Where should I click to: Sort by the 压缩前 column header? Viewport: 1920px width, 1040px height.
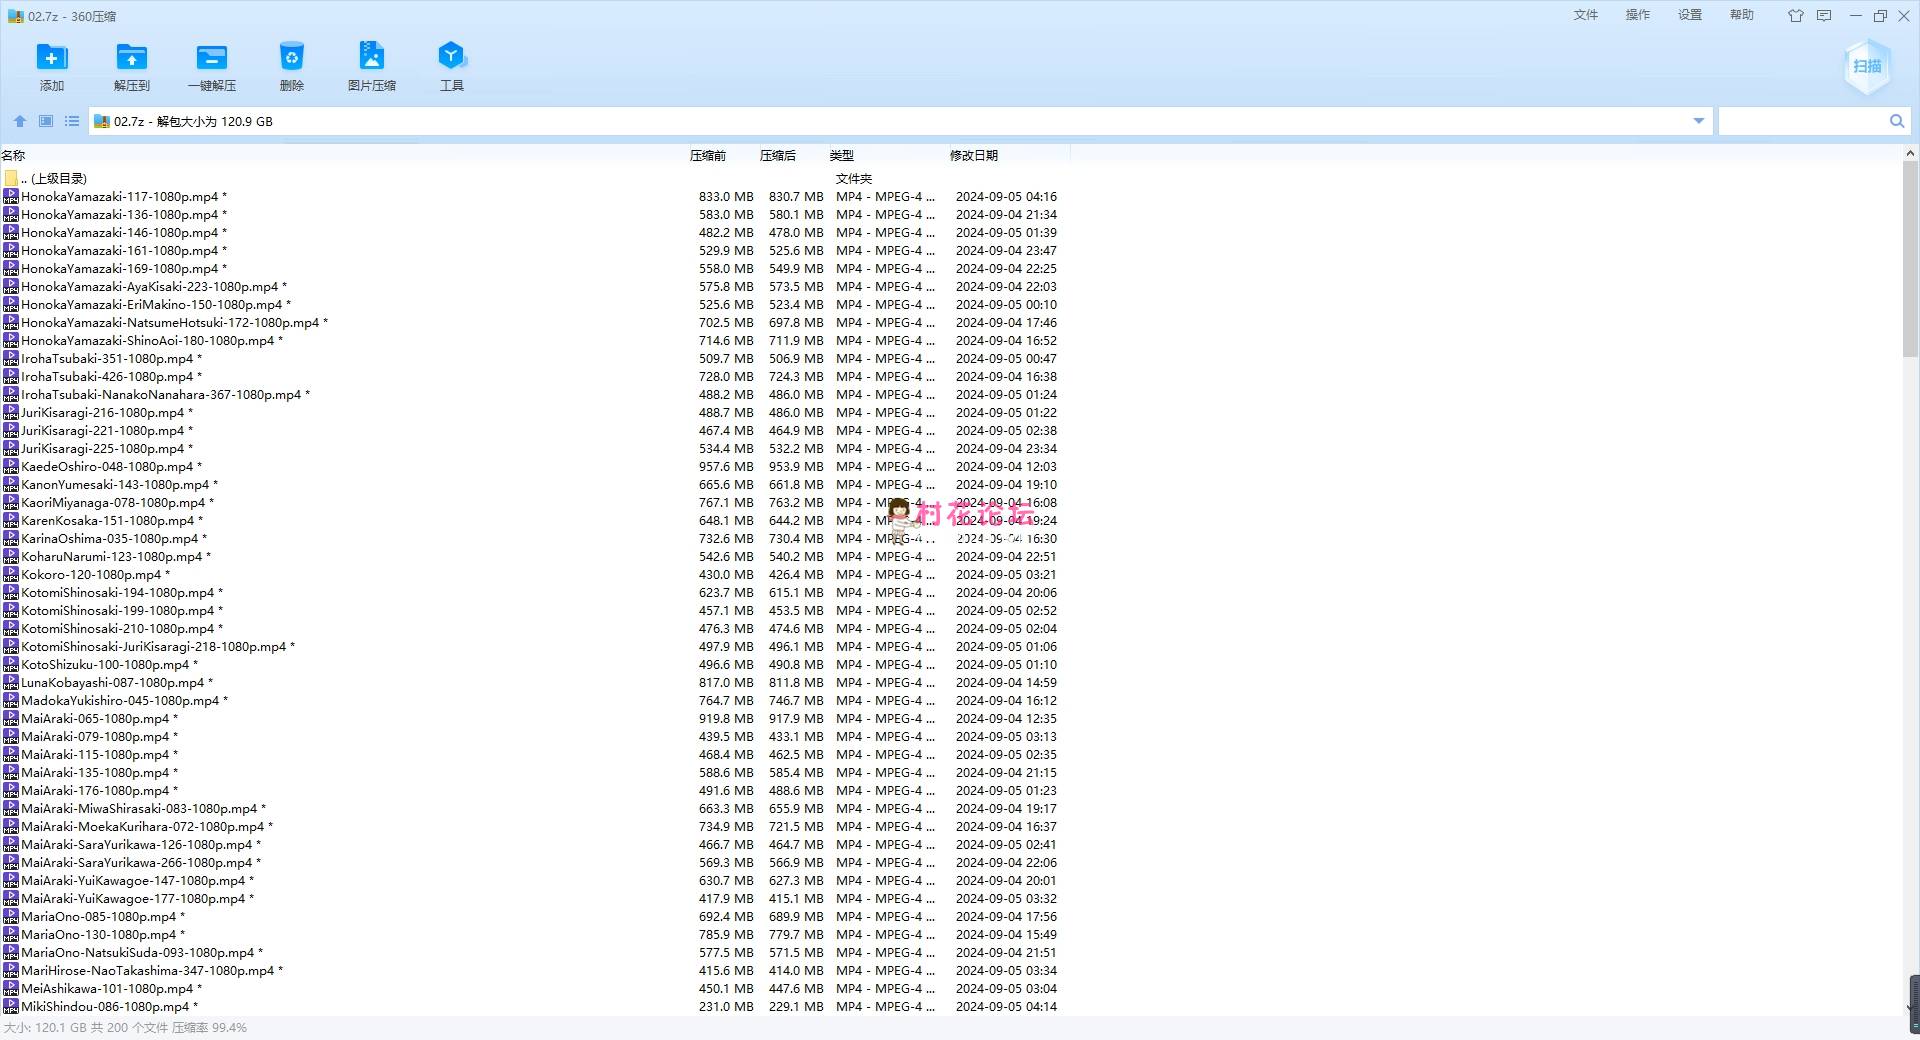[708, 155]
